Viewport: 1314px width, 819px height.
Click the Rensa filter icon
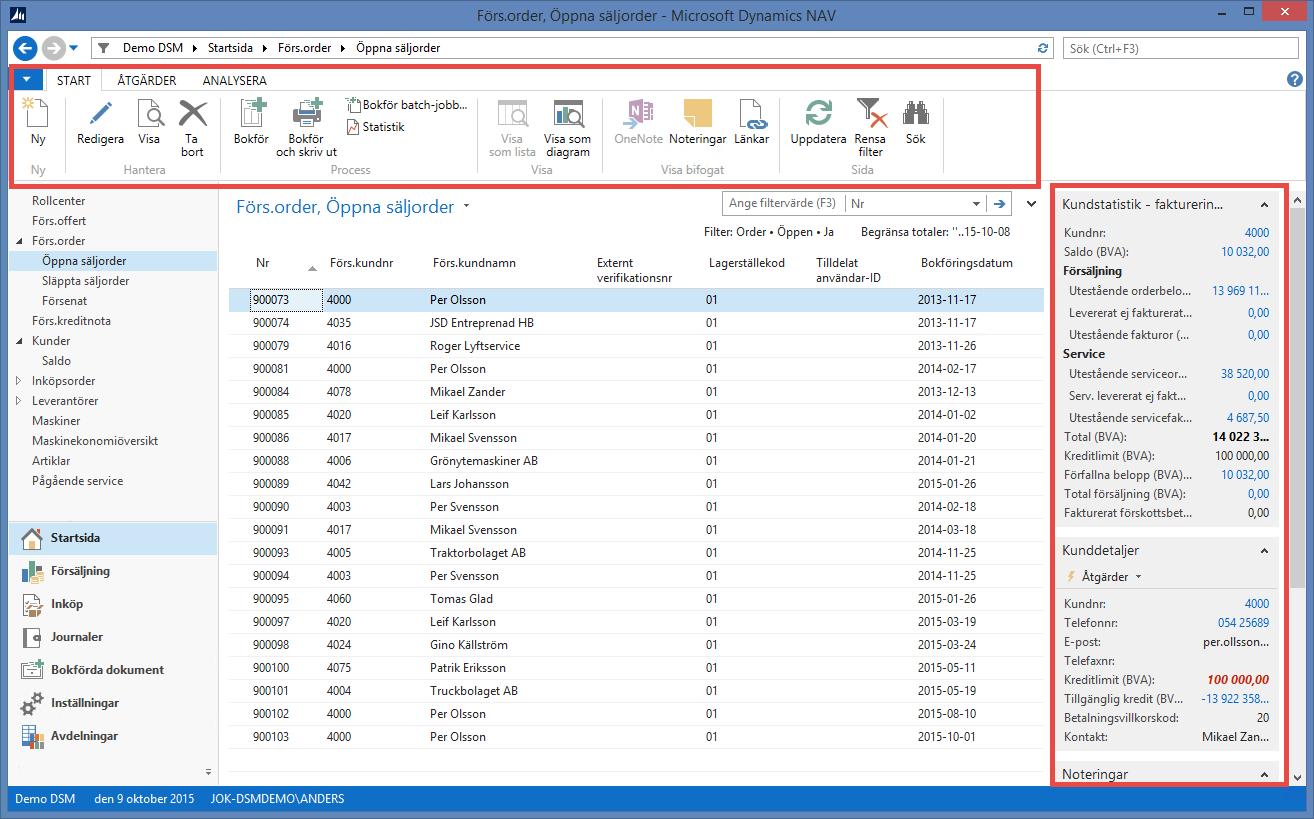(x=870, y=114)
